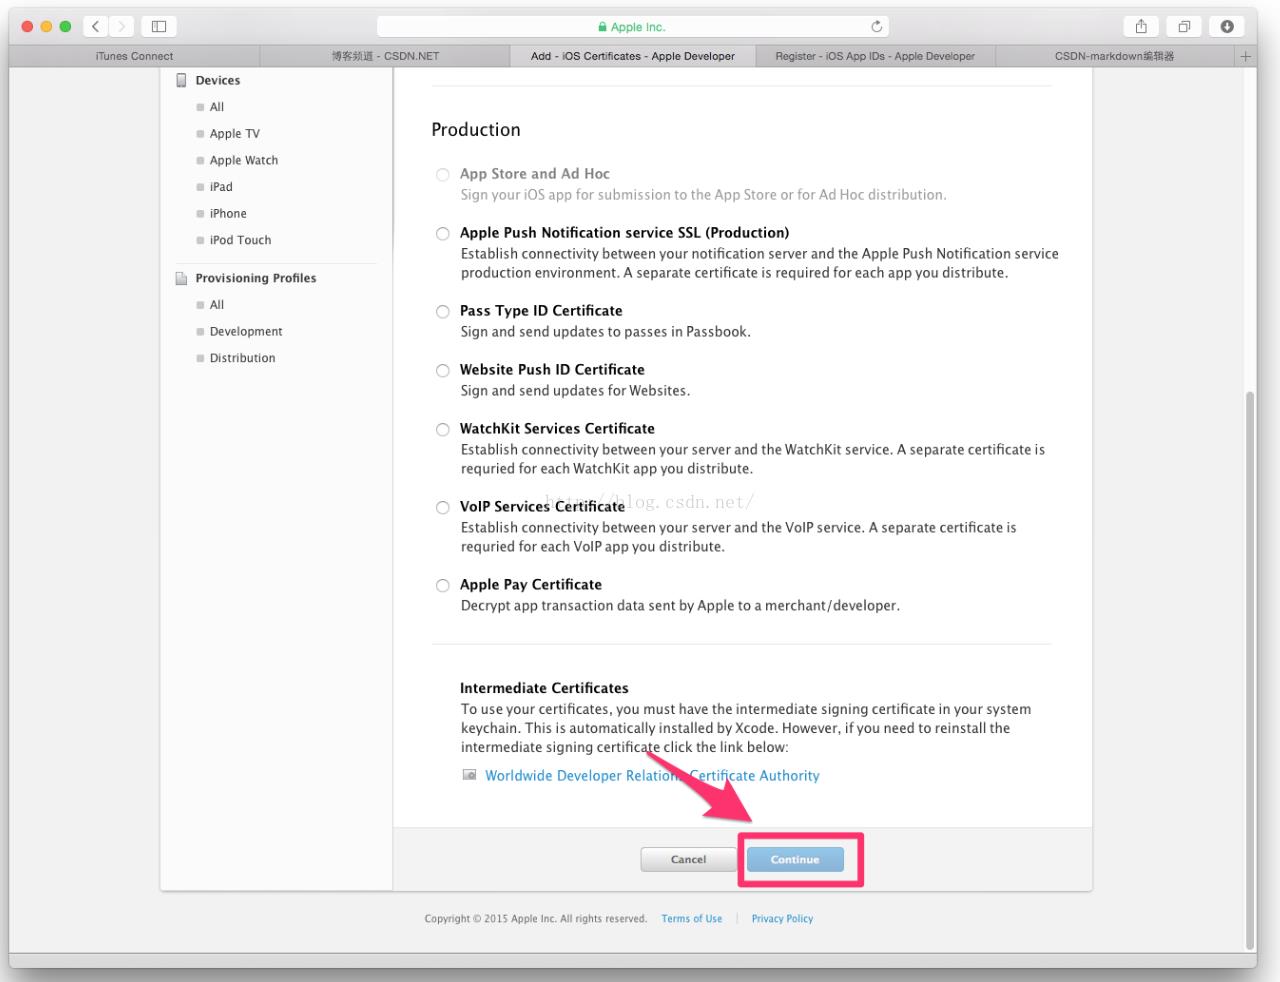Click the Continue button
This screenshot has width=1280, height=982.
pos(795,859)
